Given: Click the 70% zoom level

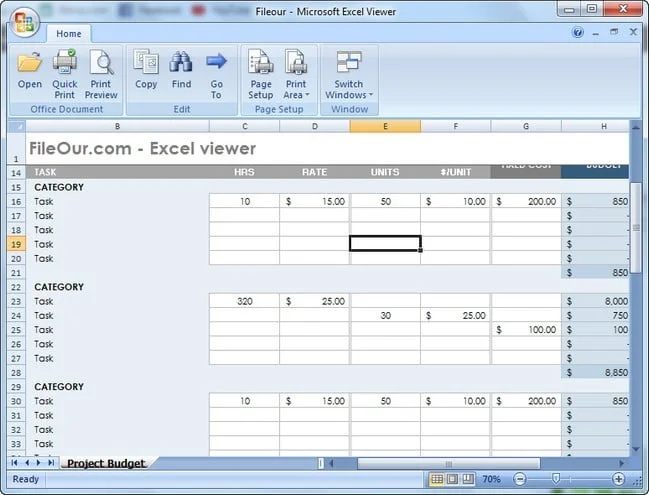Looking at the screenshot, I should tap(493, 480).
